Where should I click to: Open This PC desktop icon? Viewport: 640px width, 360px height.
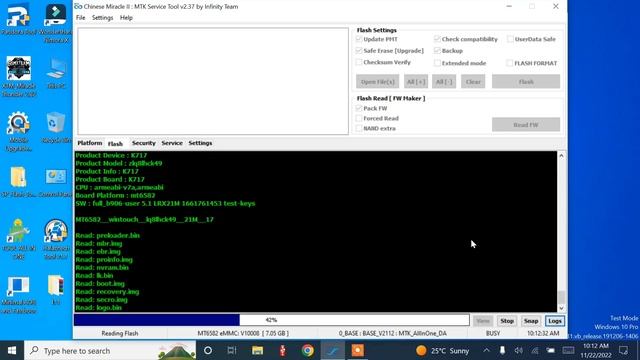coord(56,73)
